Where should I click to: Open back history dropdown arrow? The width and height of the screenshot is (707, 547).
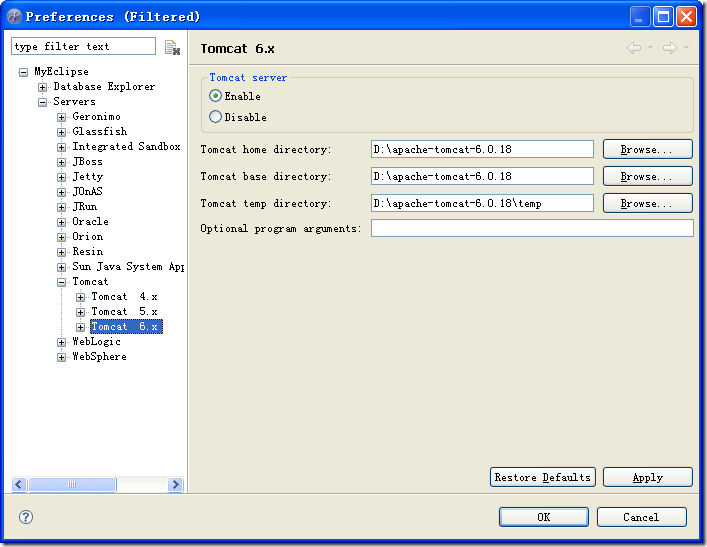tap(650, 47)
